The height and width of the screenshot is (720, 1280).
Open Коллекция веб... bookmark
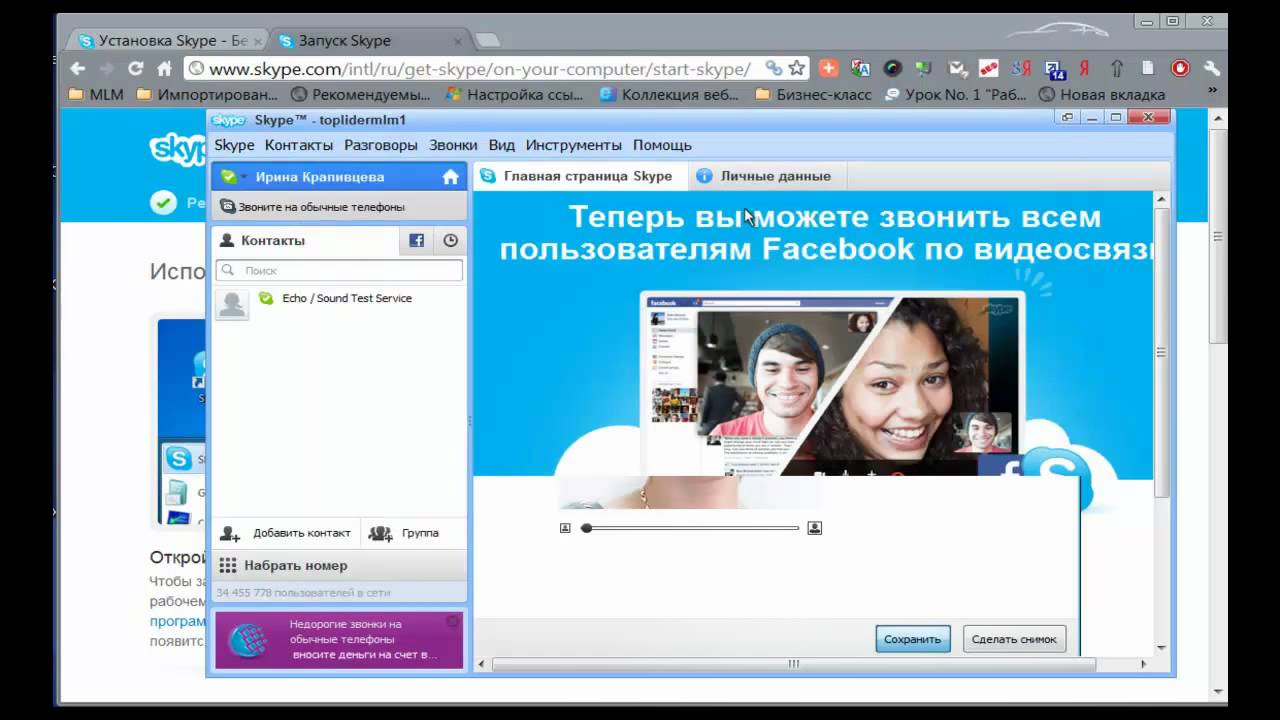670,95
